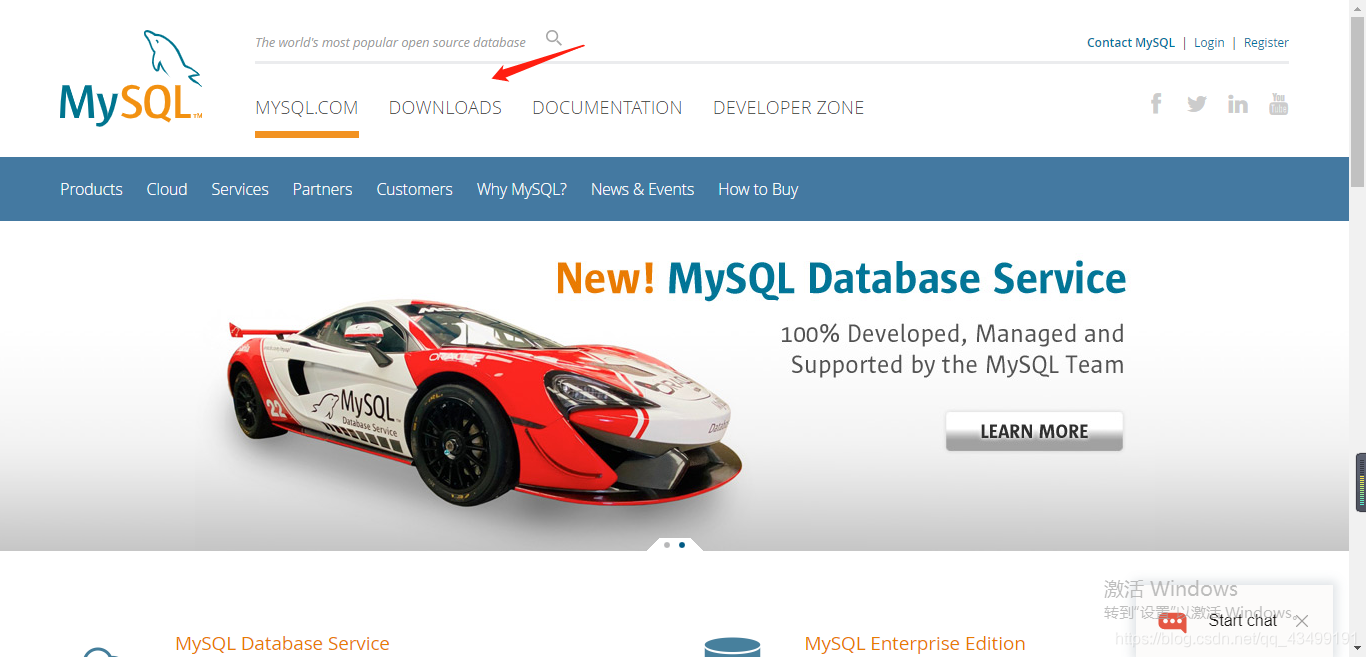Screen dimensions: 1366x657
Task: Click the LEARN MORE button
Action: click(1034, 431)
